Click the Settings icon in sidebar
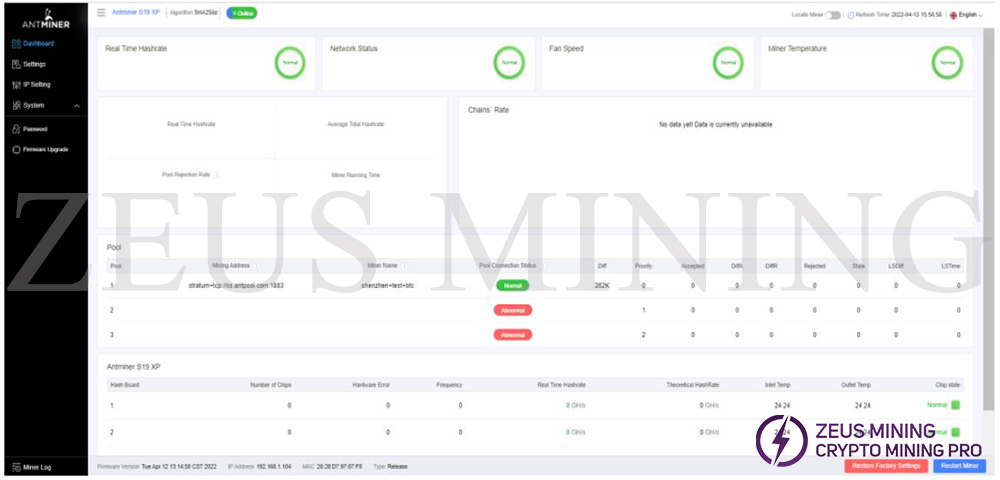This screenshot has width=1000, height=480. pyautogui.click(x=16, y=64)
